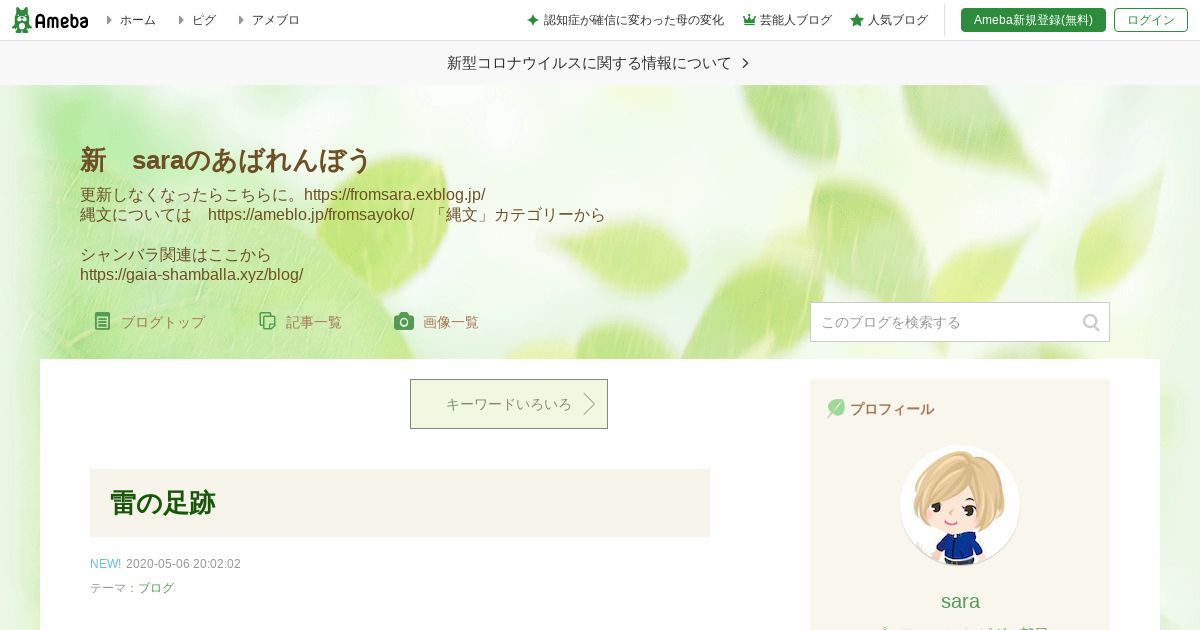The height and width of the screenshot is (630, 1200).
Task: Click the NEW! label
Action: coord(105,564)
